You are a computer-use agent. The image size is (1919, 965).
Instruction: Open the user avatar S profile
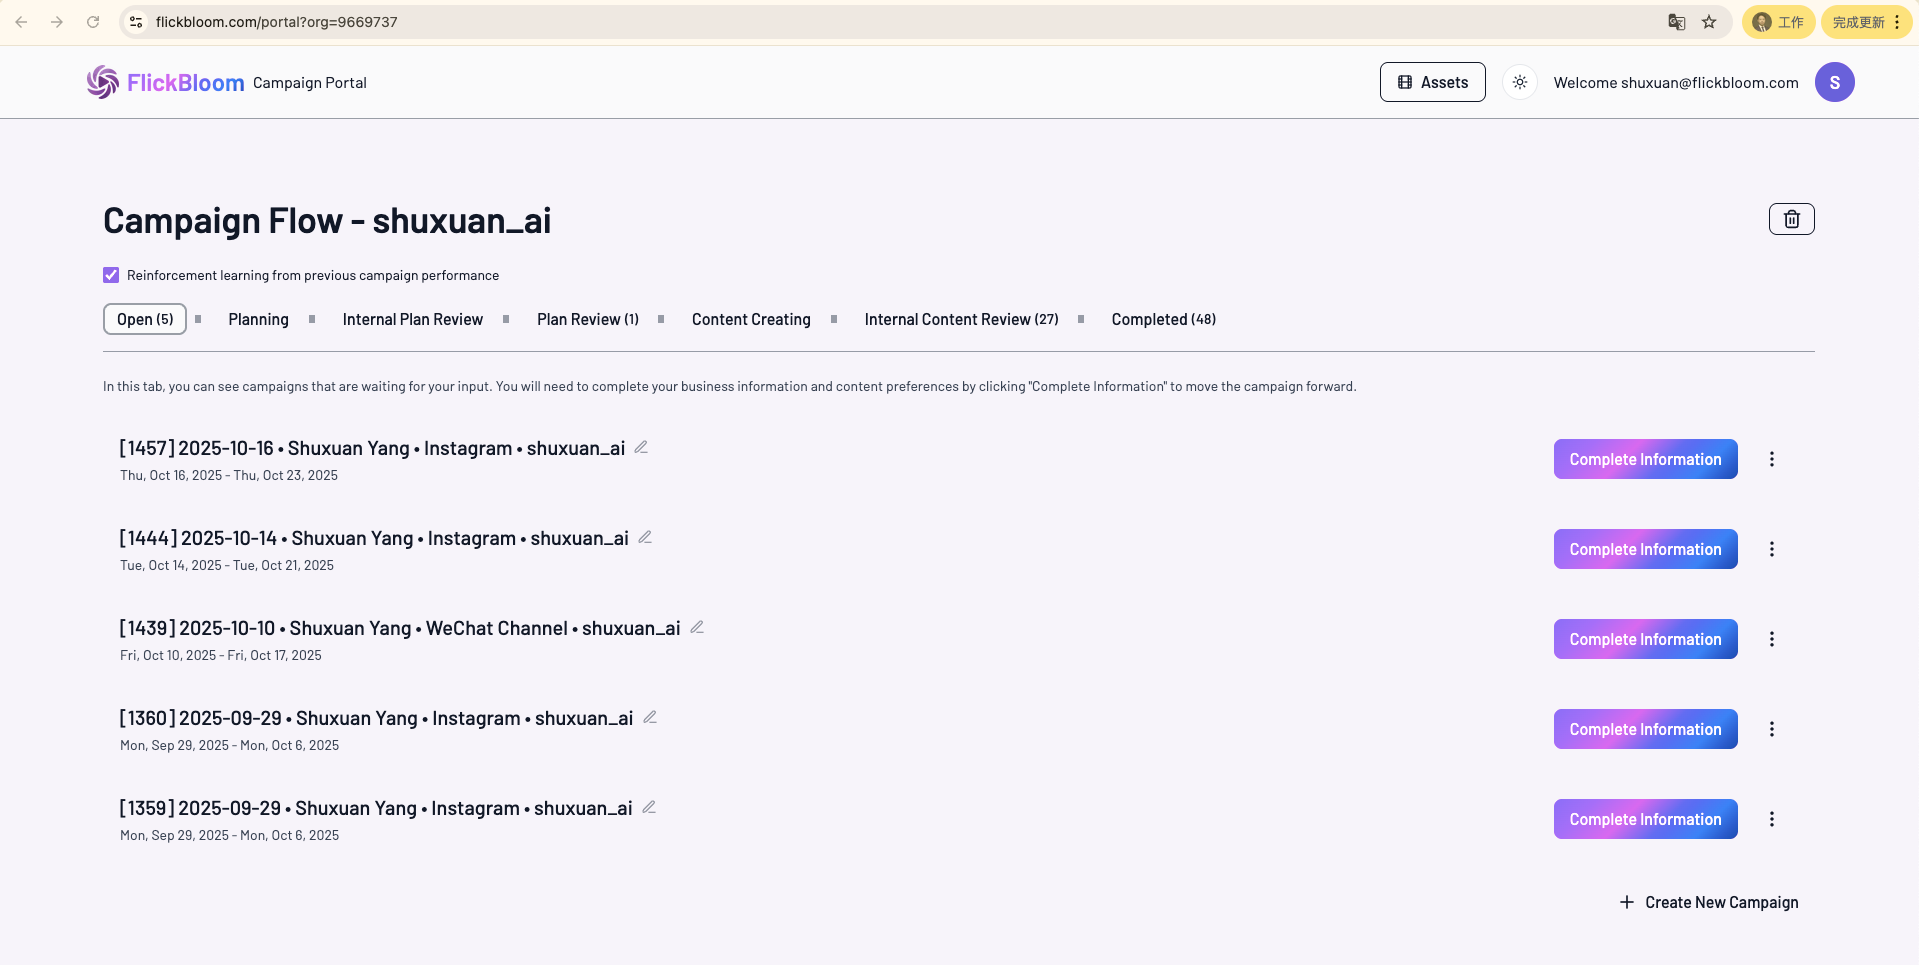pyautogui.click(x=1834, y=82)
